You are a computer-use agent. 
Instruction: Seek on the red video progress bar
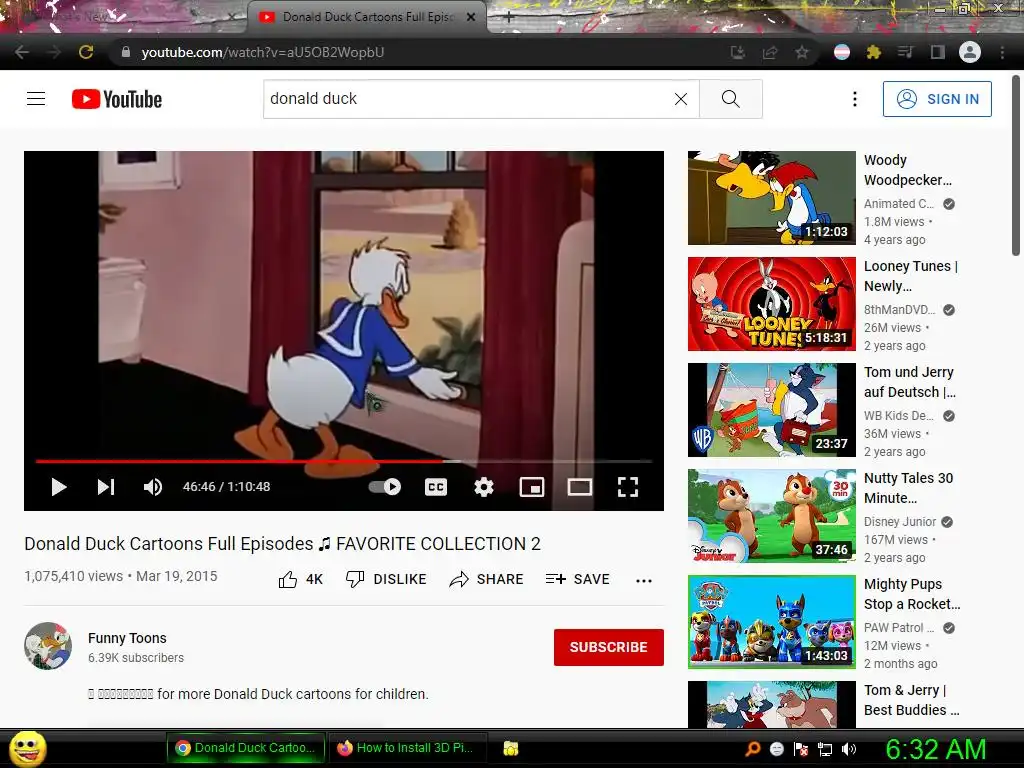coord(344,461)
